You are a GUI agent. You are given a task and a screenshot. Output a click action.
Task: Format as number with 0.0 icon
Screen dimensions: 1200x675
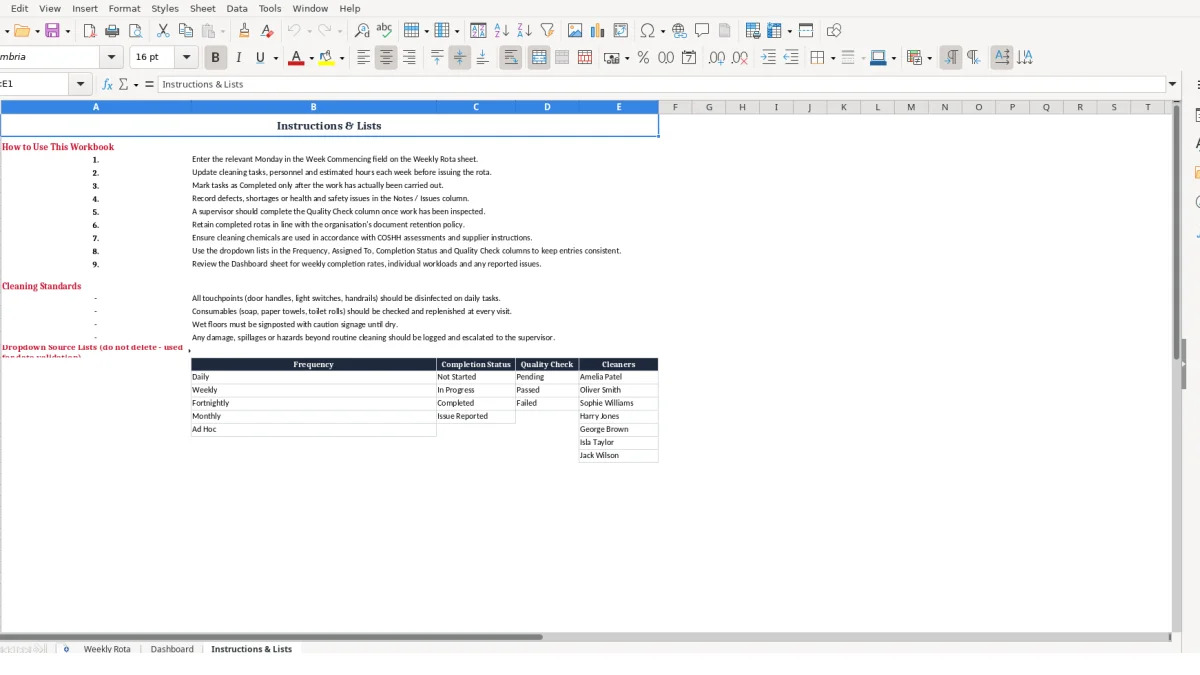(x=666, y=58)
